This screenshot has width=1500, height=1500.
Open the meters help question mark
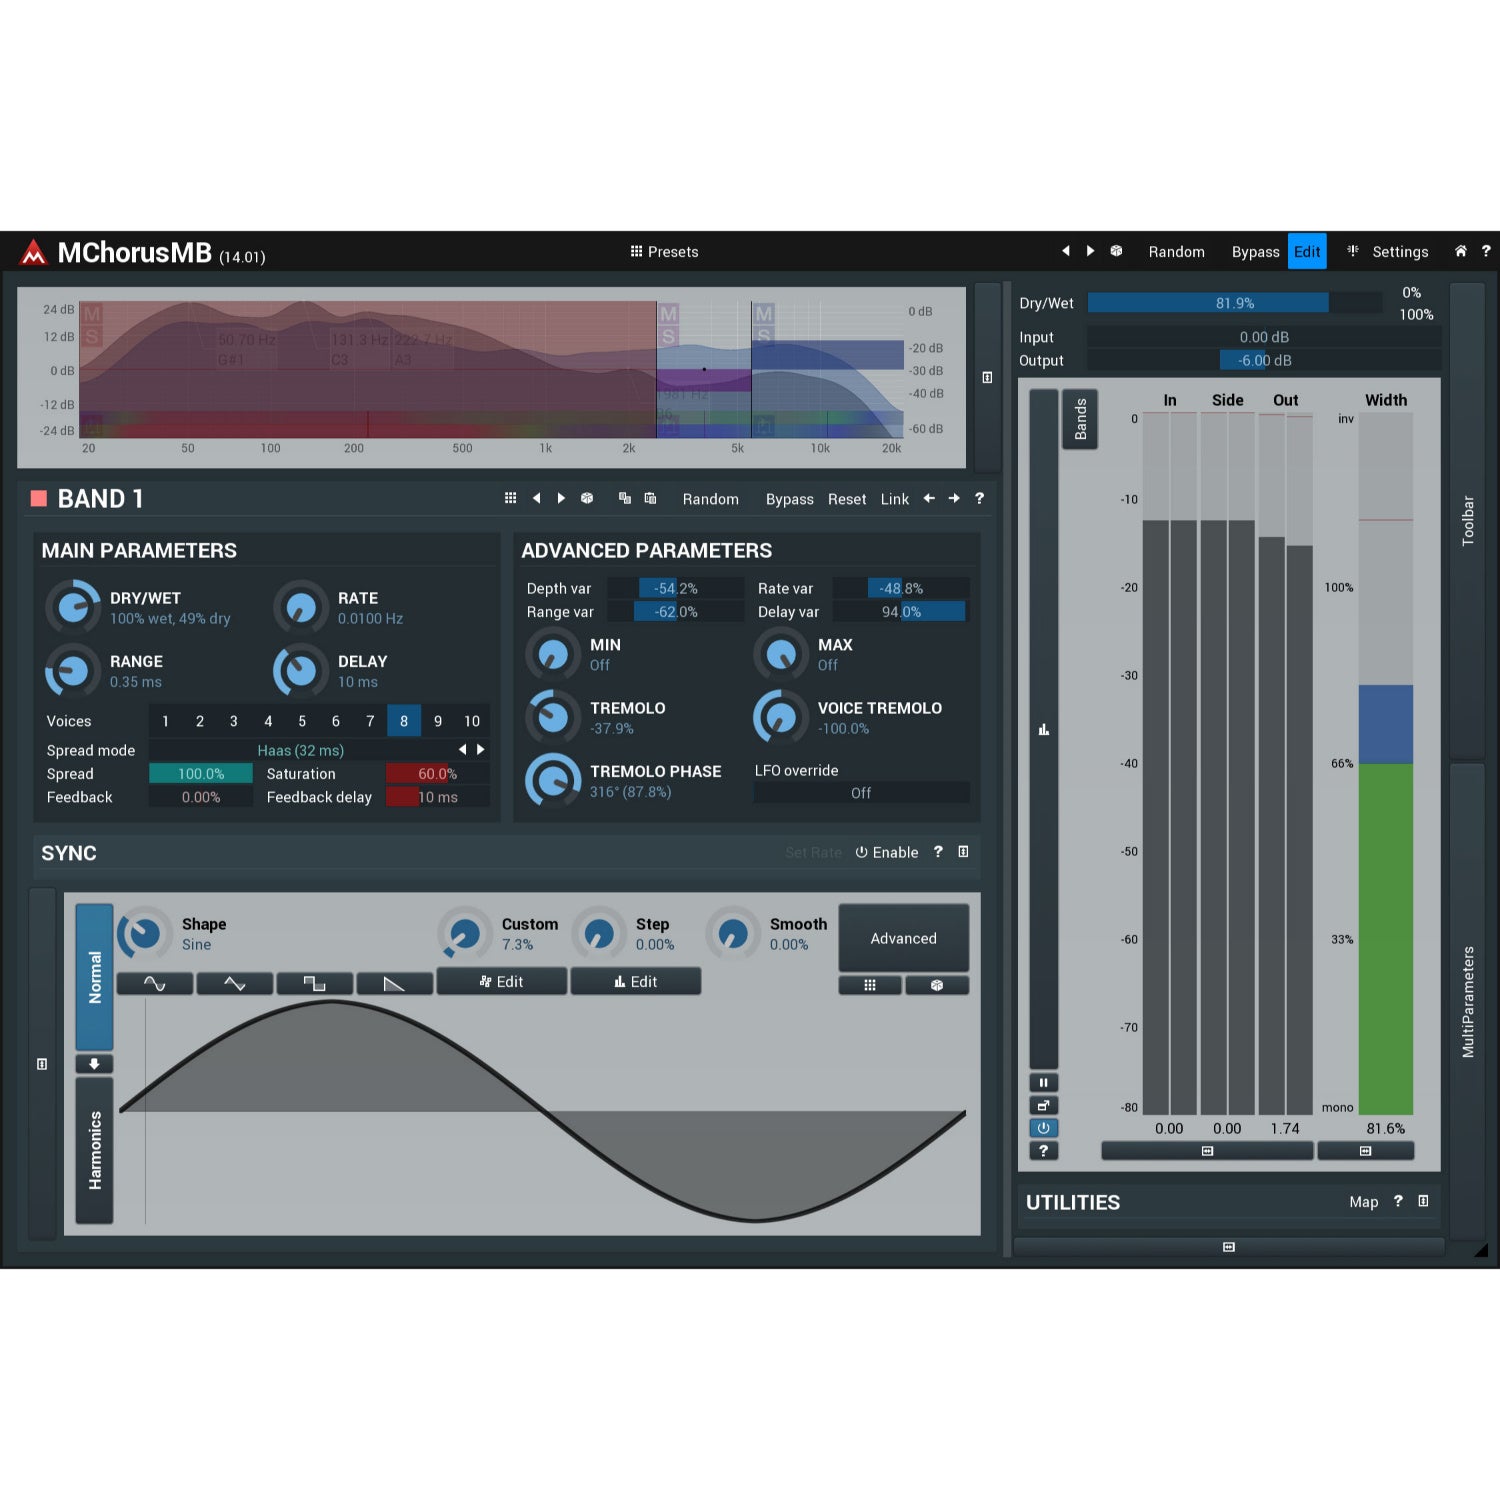click(1043, 1151)
